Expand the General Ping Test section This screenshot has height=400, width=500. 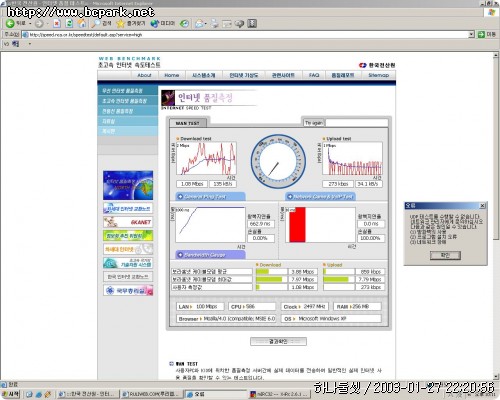click(x=210, y=197)
